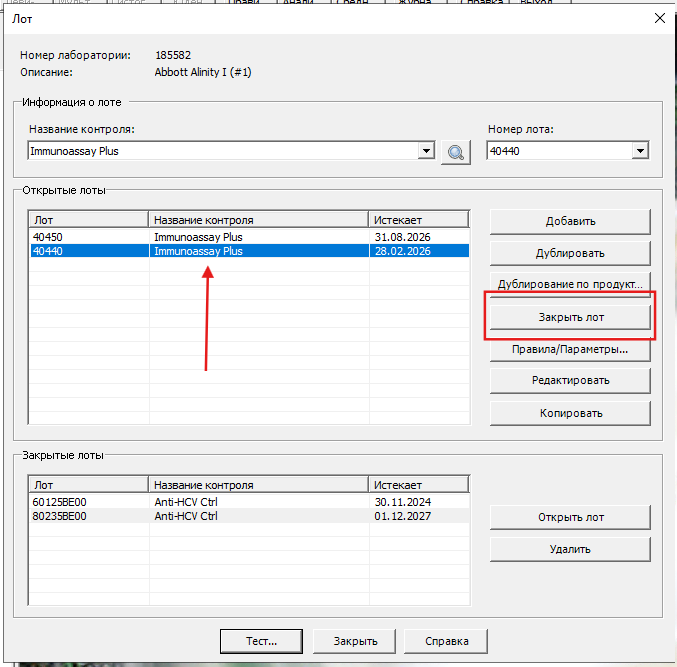Open the Номер лота dropdown list
This screenshot has width=677, height=667.
(640, 151)
